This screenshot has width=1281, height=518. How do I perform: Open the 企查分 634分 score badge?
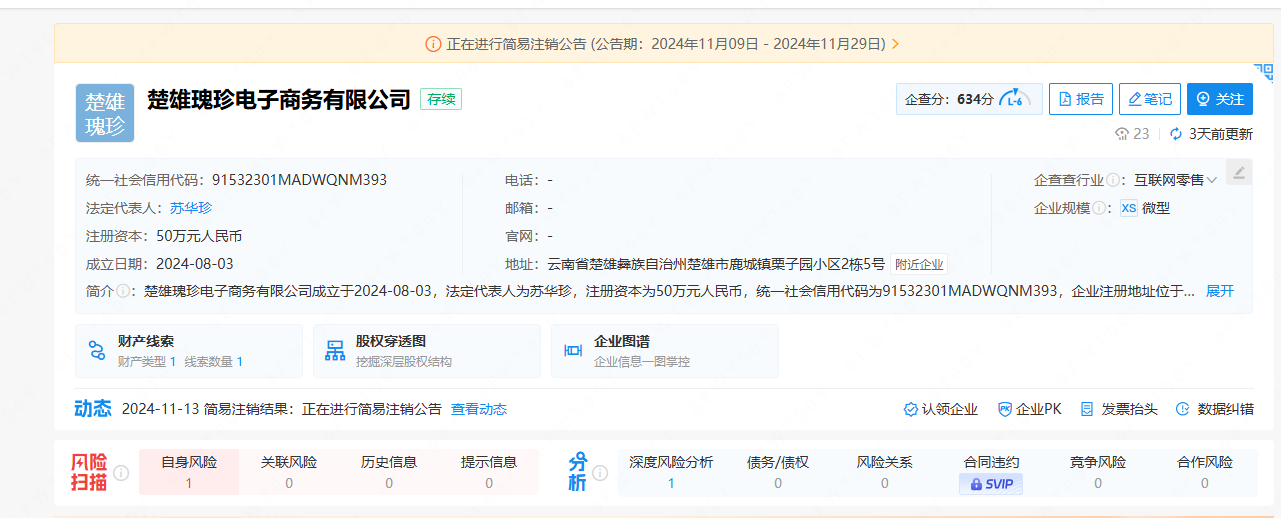969,99
